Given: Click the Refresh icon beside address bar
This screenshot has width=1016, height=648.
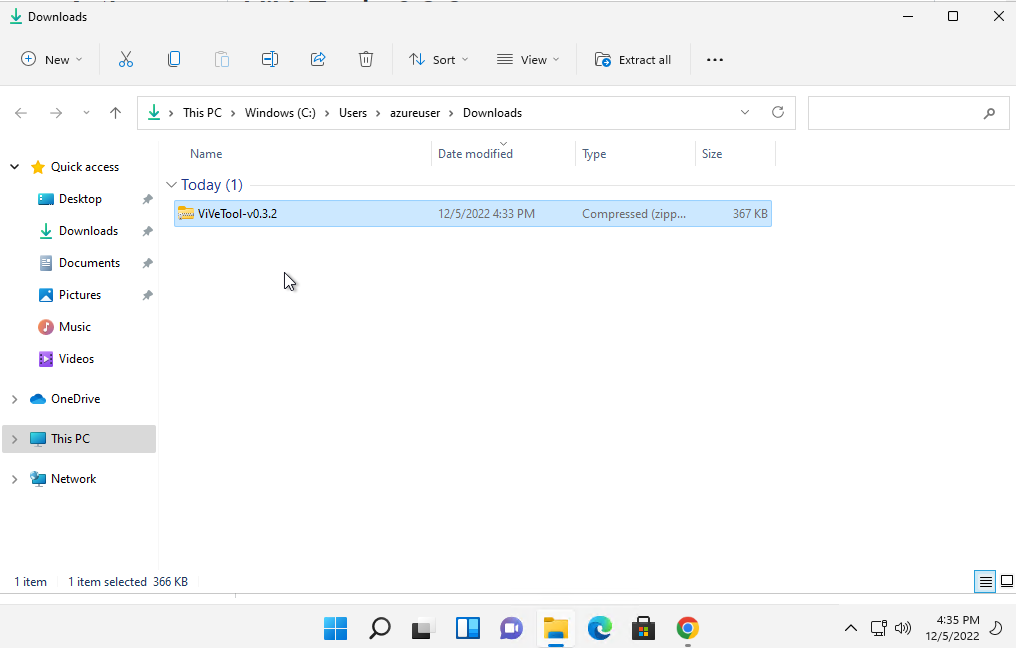Looking at the screenshot, I should point(778,112).
